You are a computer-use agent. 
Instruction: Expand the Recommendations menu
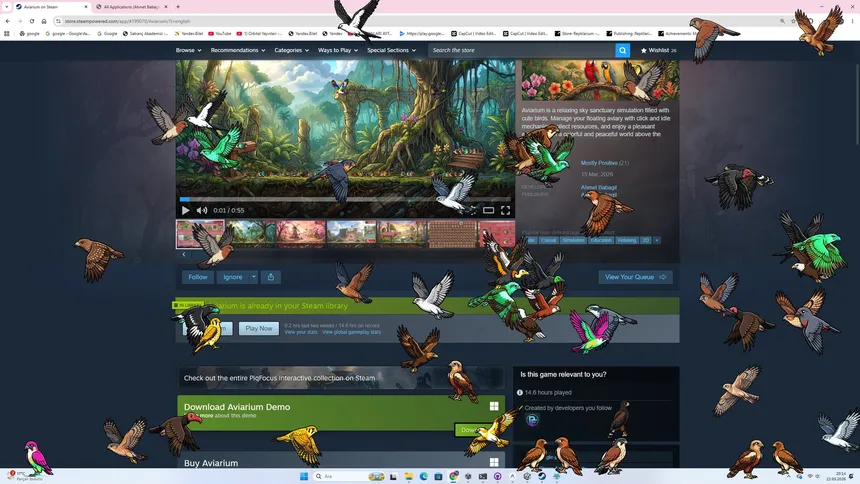237,50
